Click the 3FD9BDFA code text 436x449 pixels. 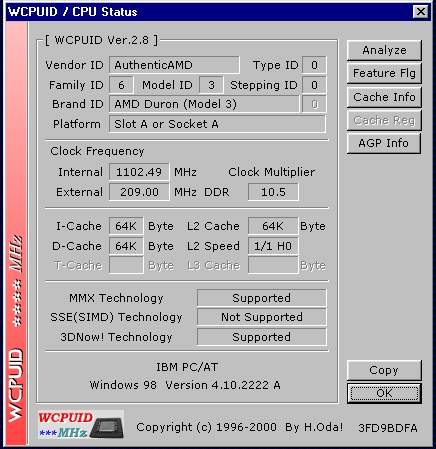click(x=388, y=428)
